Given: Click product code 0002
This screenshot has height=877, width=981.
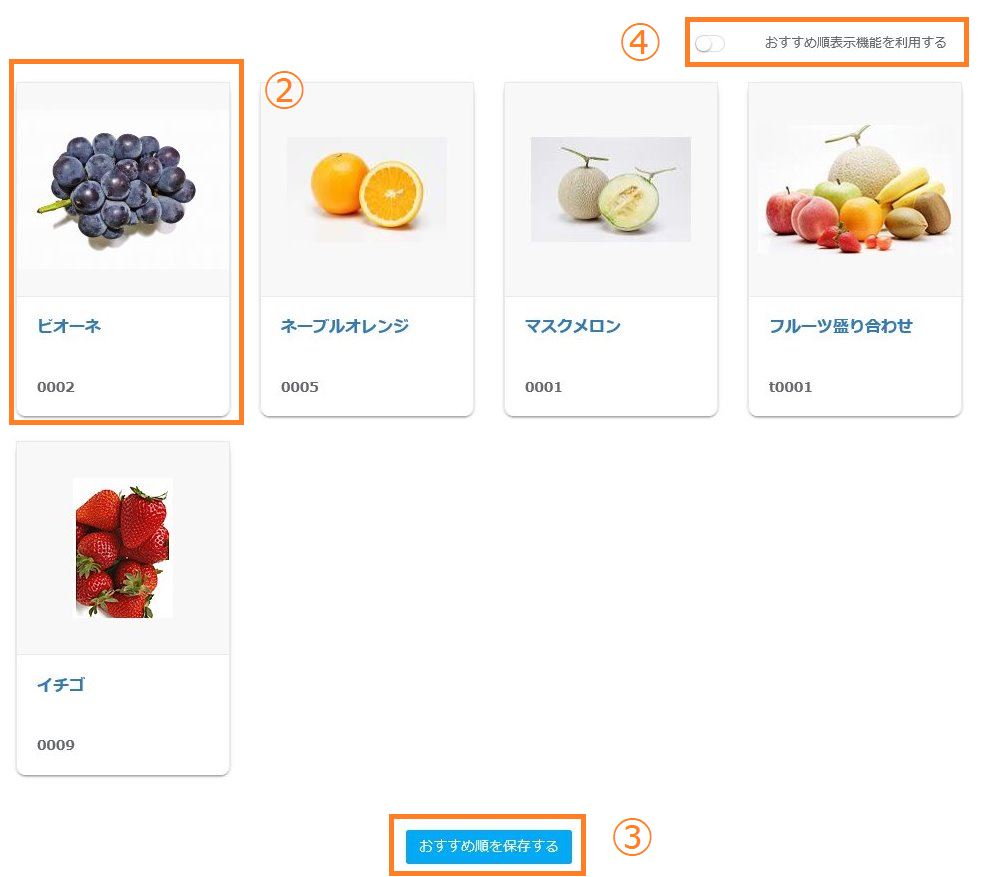Looking at the screenshot, I should coord(56,387).
